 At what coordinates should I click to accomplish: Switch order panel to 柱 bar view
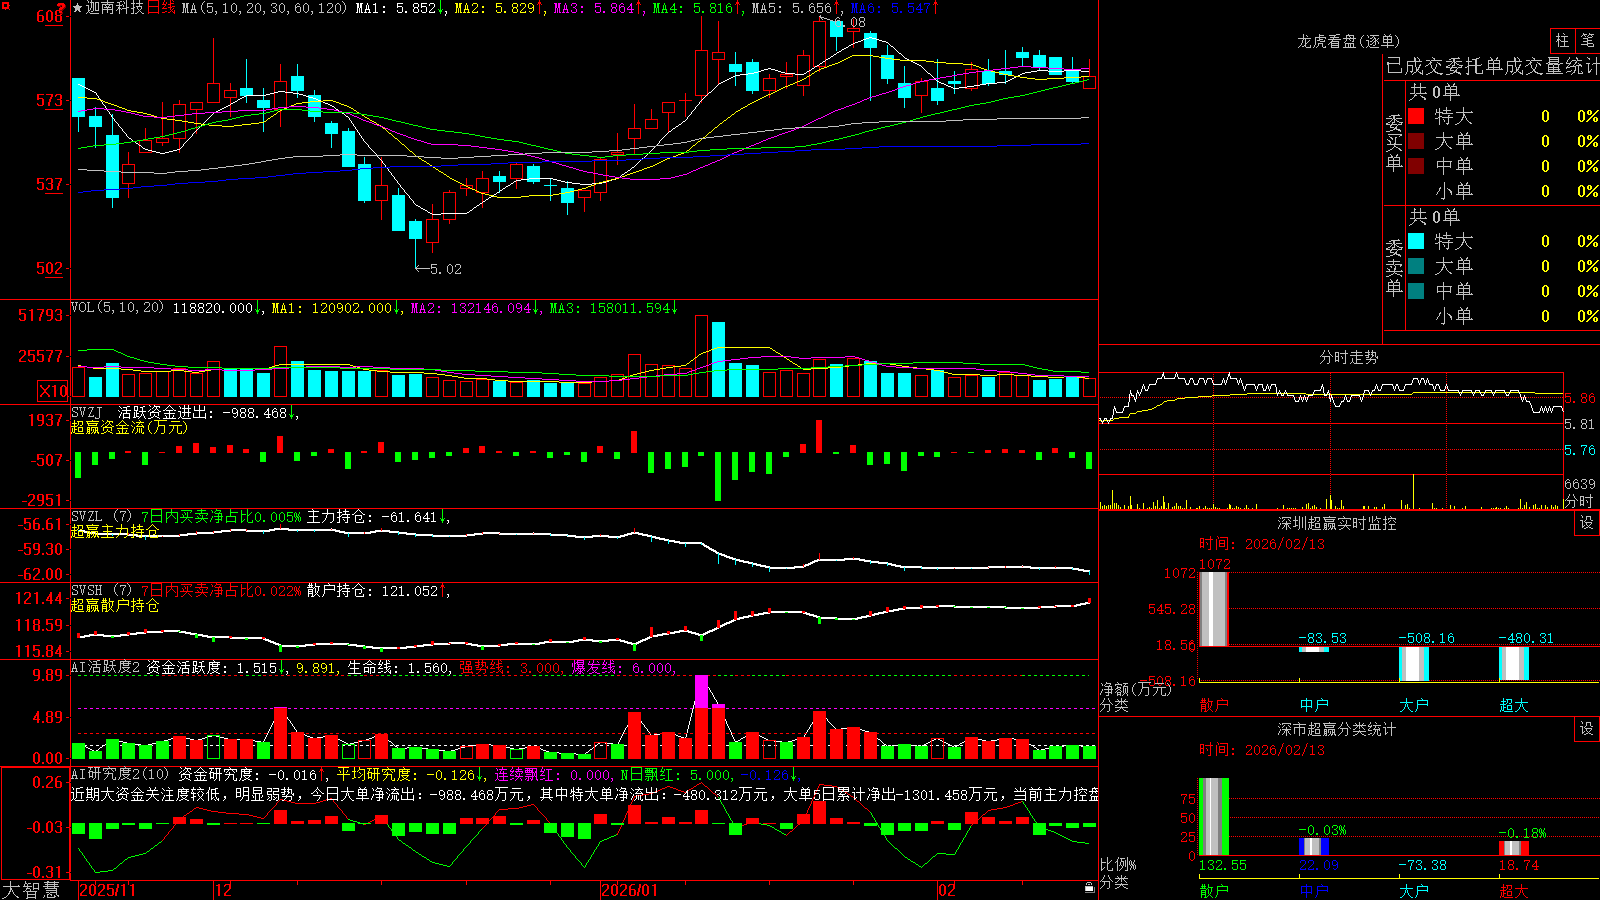pyautogui.click(x=1562, y=40)
